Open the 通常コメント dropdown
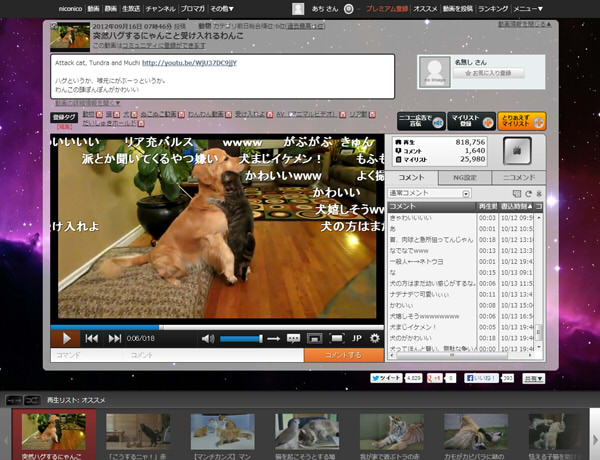This screenshot has height=460, width=600. (x=429, y=193)
